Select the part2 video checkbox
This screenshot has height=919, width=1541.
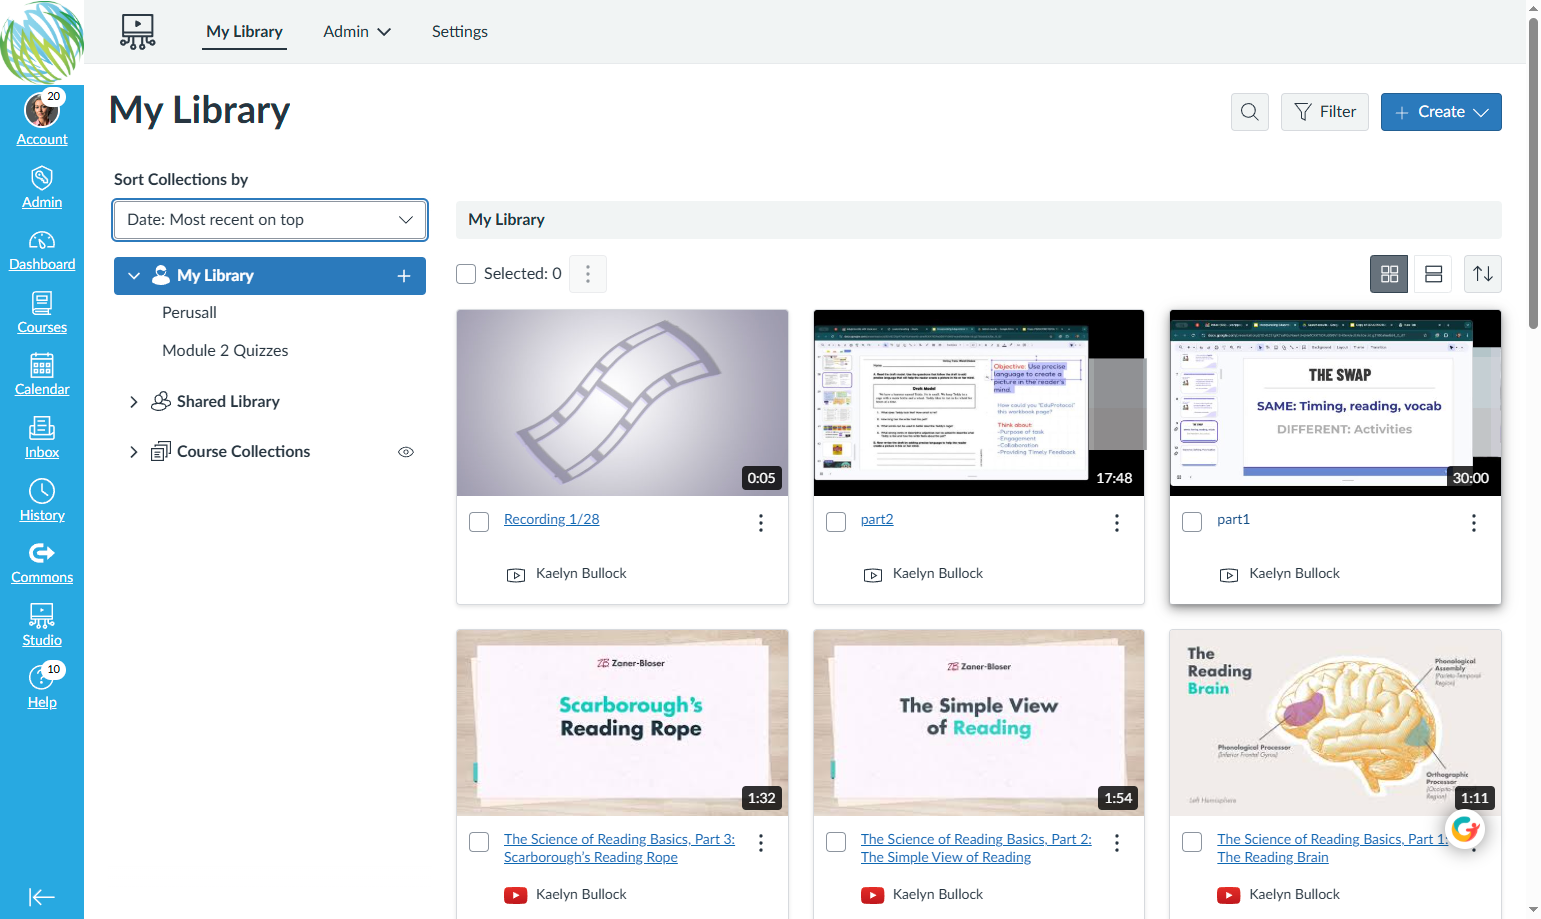coord(836,522)
